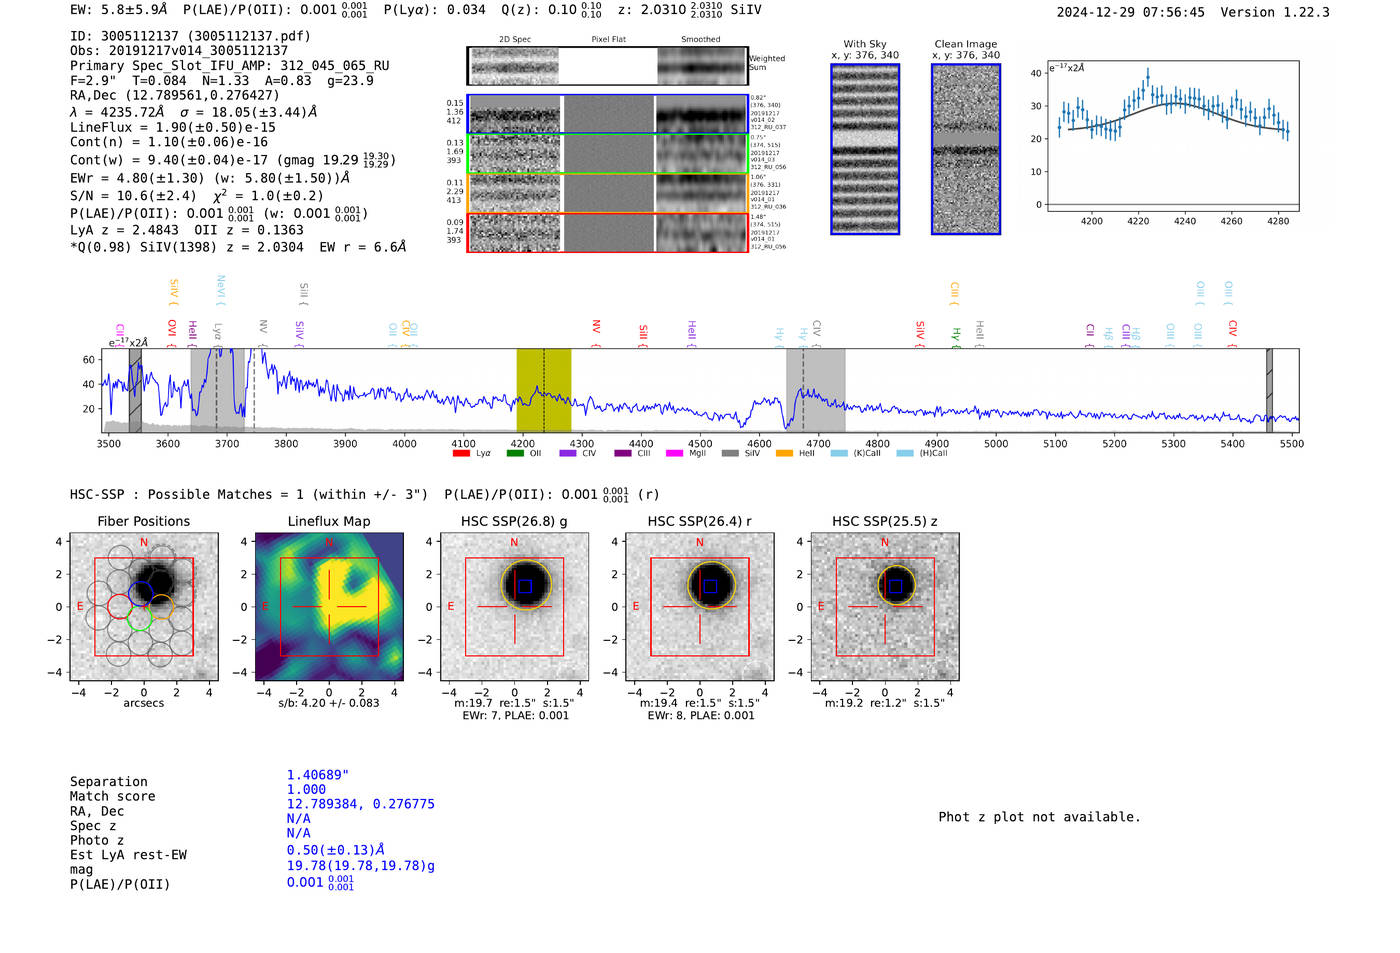Select the Obs: 20191217v014 line
Screen dimensions: 1400x953
click(x=179, y=51)
